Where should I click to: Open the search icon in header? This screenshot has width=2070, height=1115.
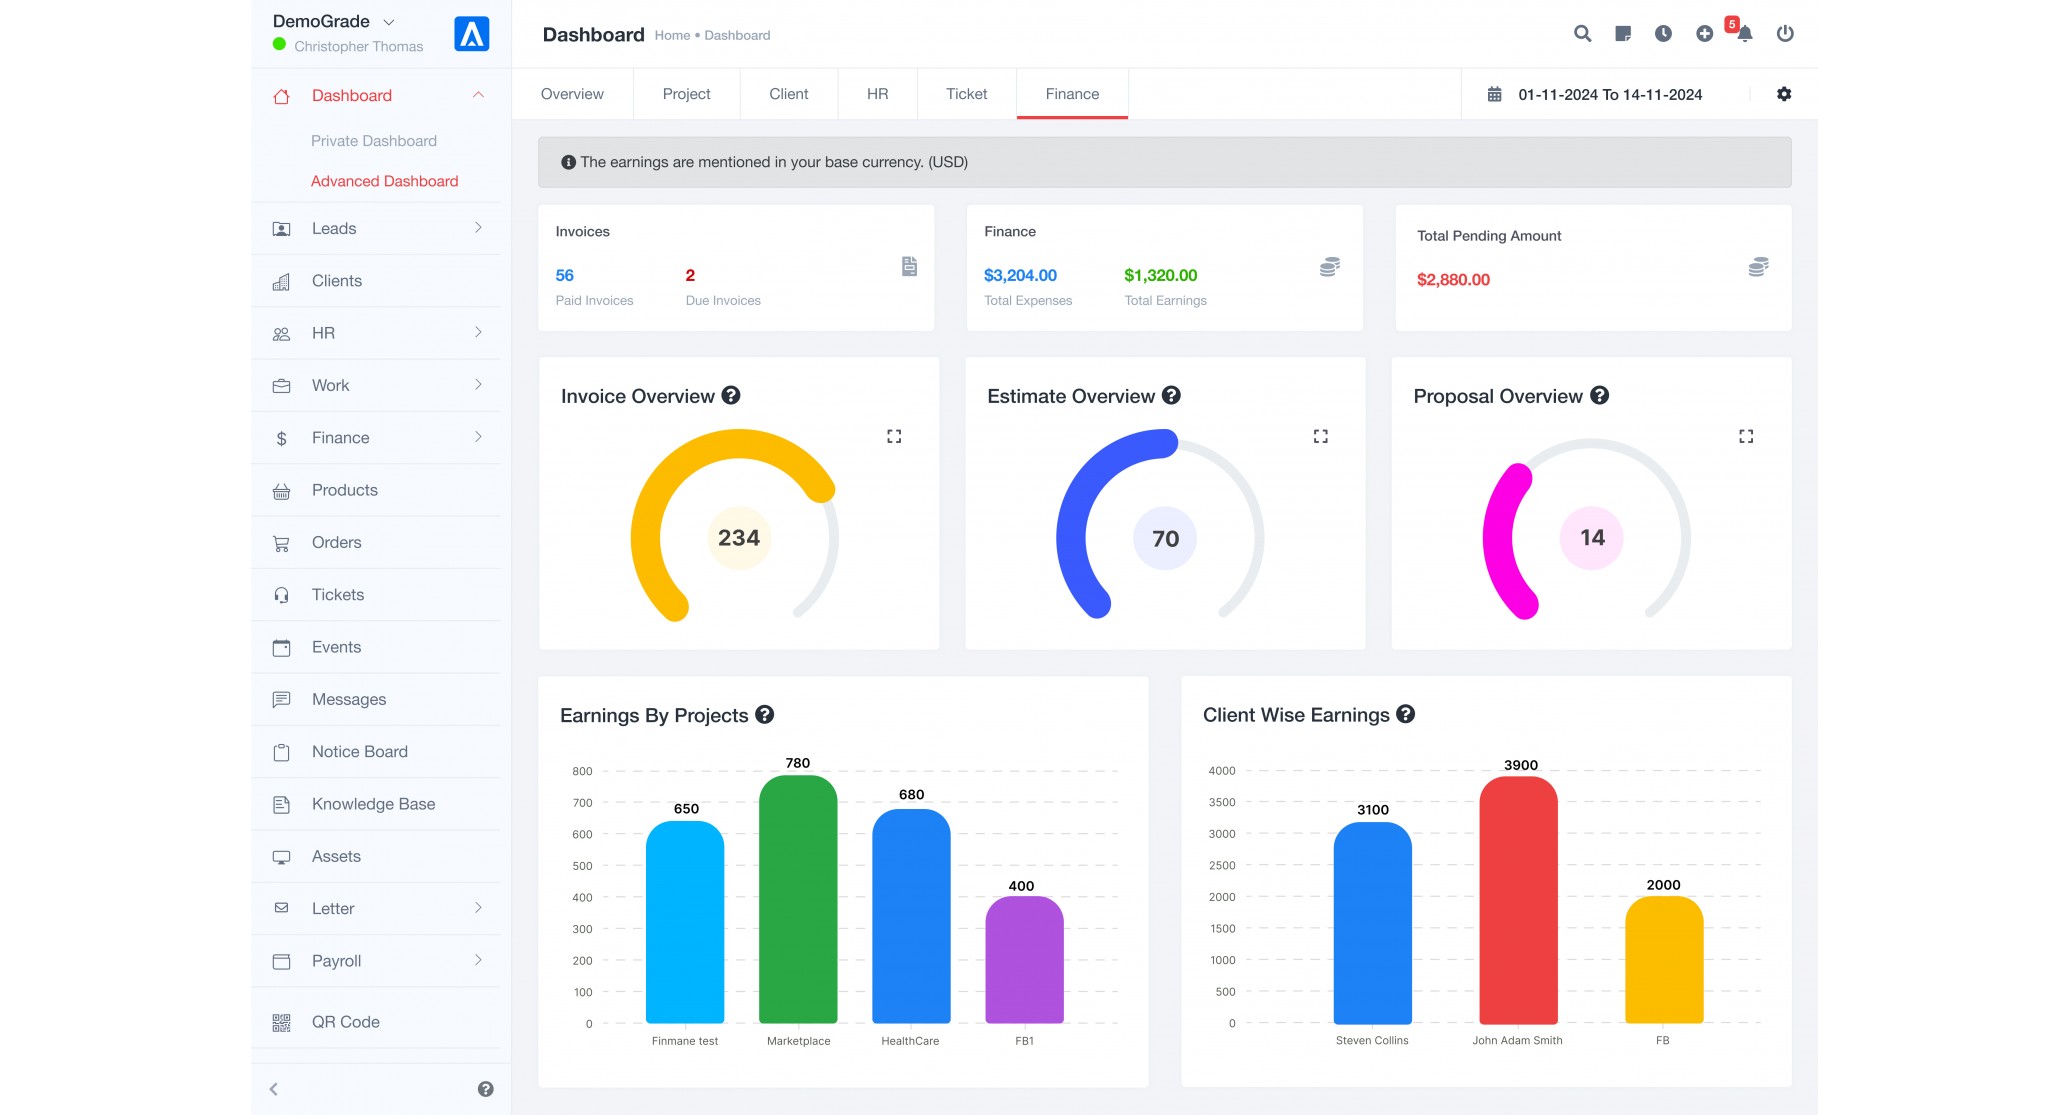click(x=1582, y=33)
